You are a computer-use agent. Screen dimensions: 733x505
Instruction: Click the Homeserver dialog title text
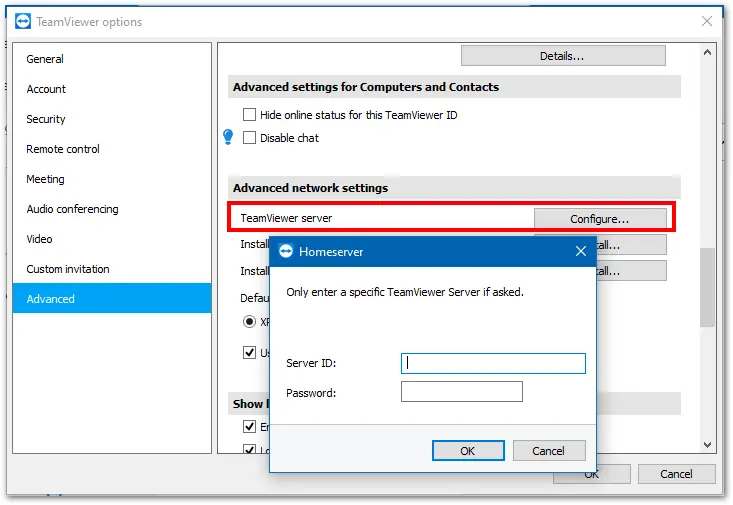[331, 252]
